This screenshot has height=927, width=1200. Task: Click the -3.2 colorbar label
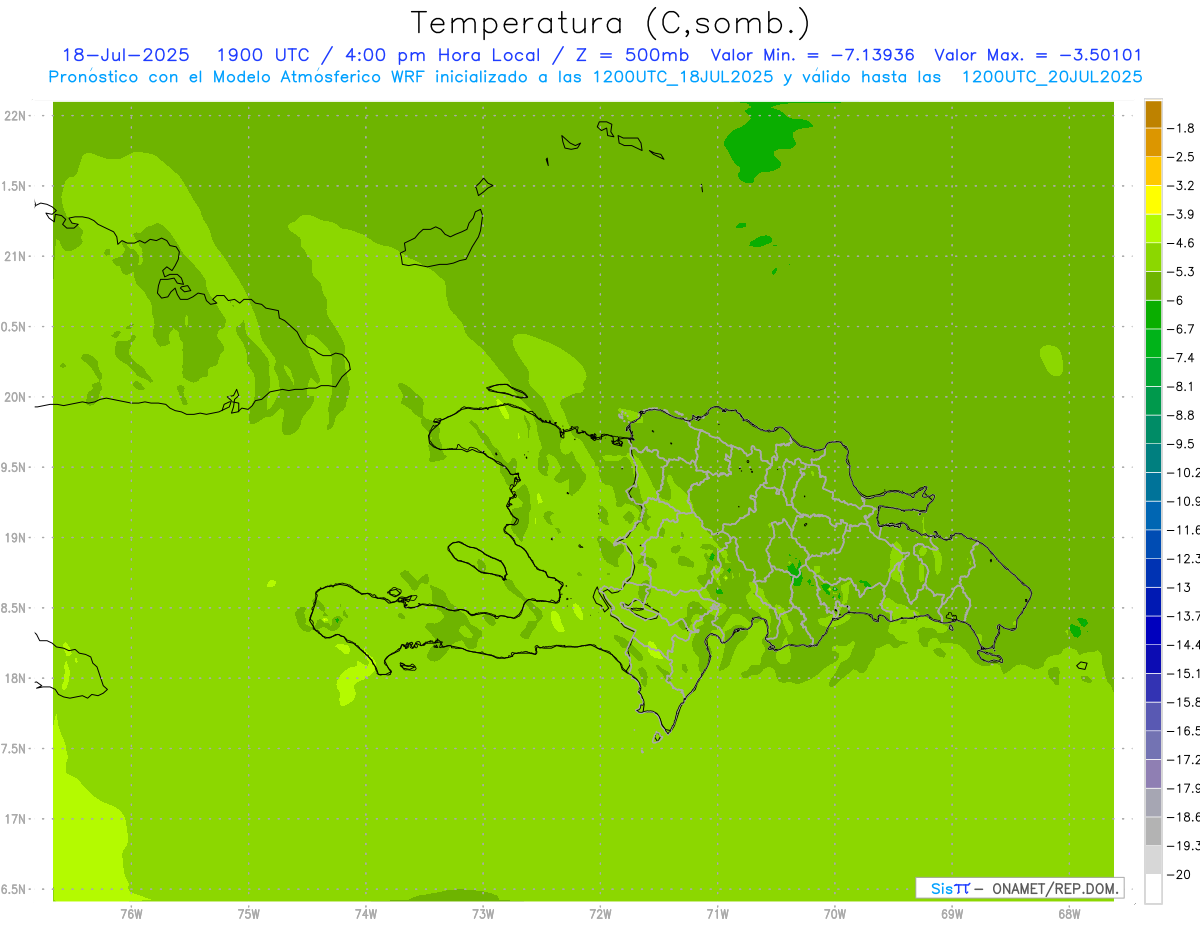(1181, 186)
